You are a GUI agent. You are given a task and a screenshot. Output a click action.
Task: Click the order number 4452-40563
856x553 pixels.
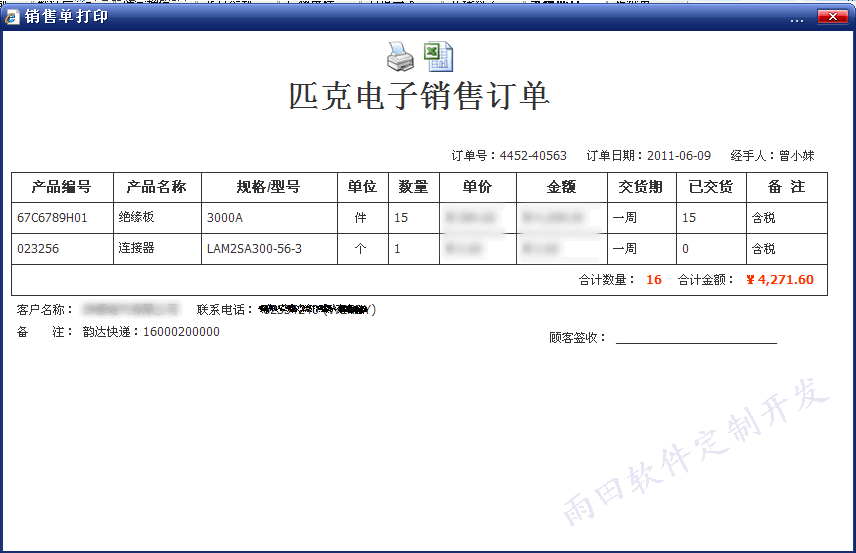pos(533,156)
